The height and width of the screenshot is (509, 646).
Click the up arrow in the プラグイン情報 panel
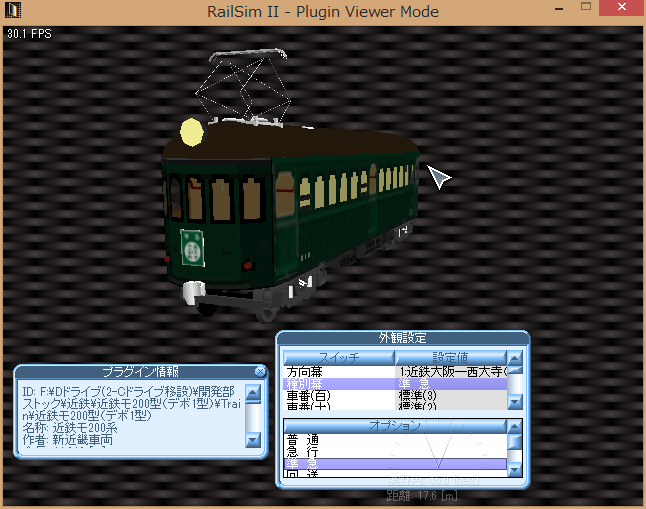click(253, 394)
